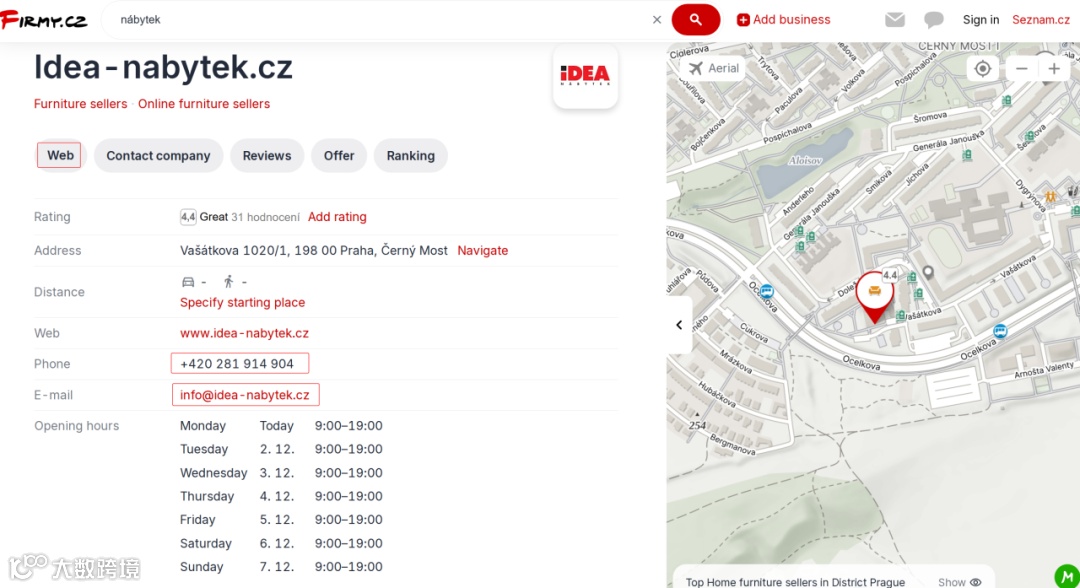Click Online furniture sellers category link
Viewport: 1080px width, 588px height.
click(x=204, y=104)
